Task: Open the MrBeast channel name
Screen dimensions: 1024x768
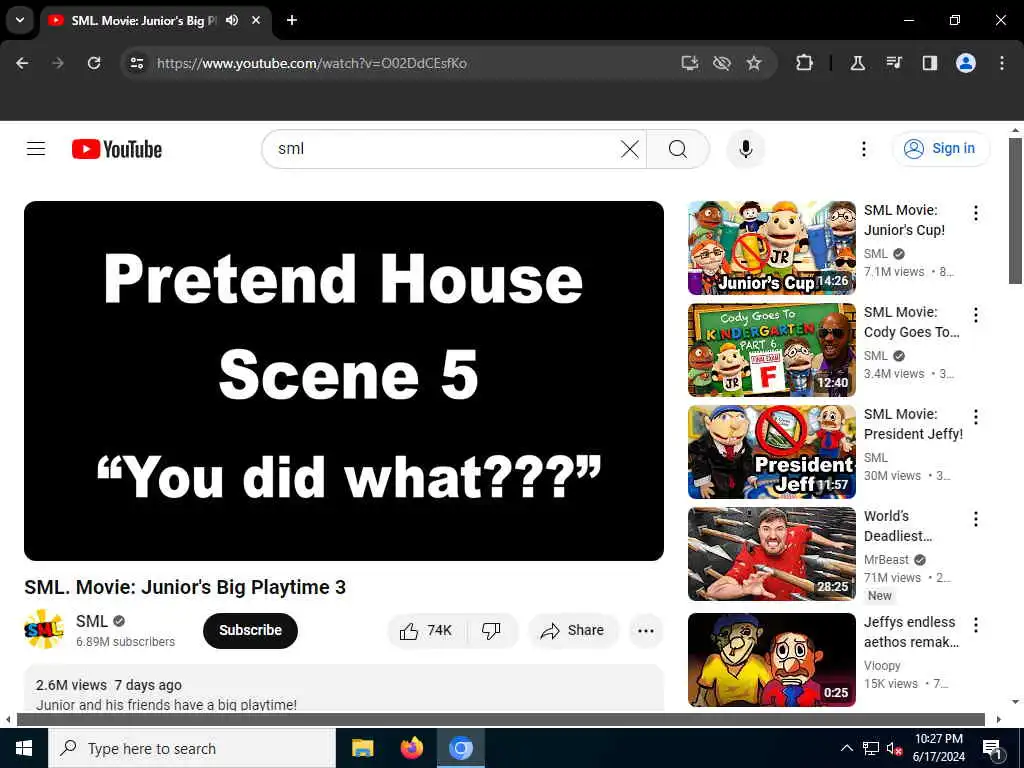Action: 886,560
